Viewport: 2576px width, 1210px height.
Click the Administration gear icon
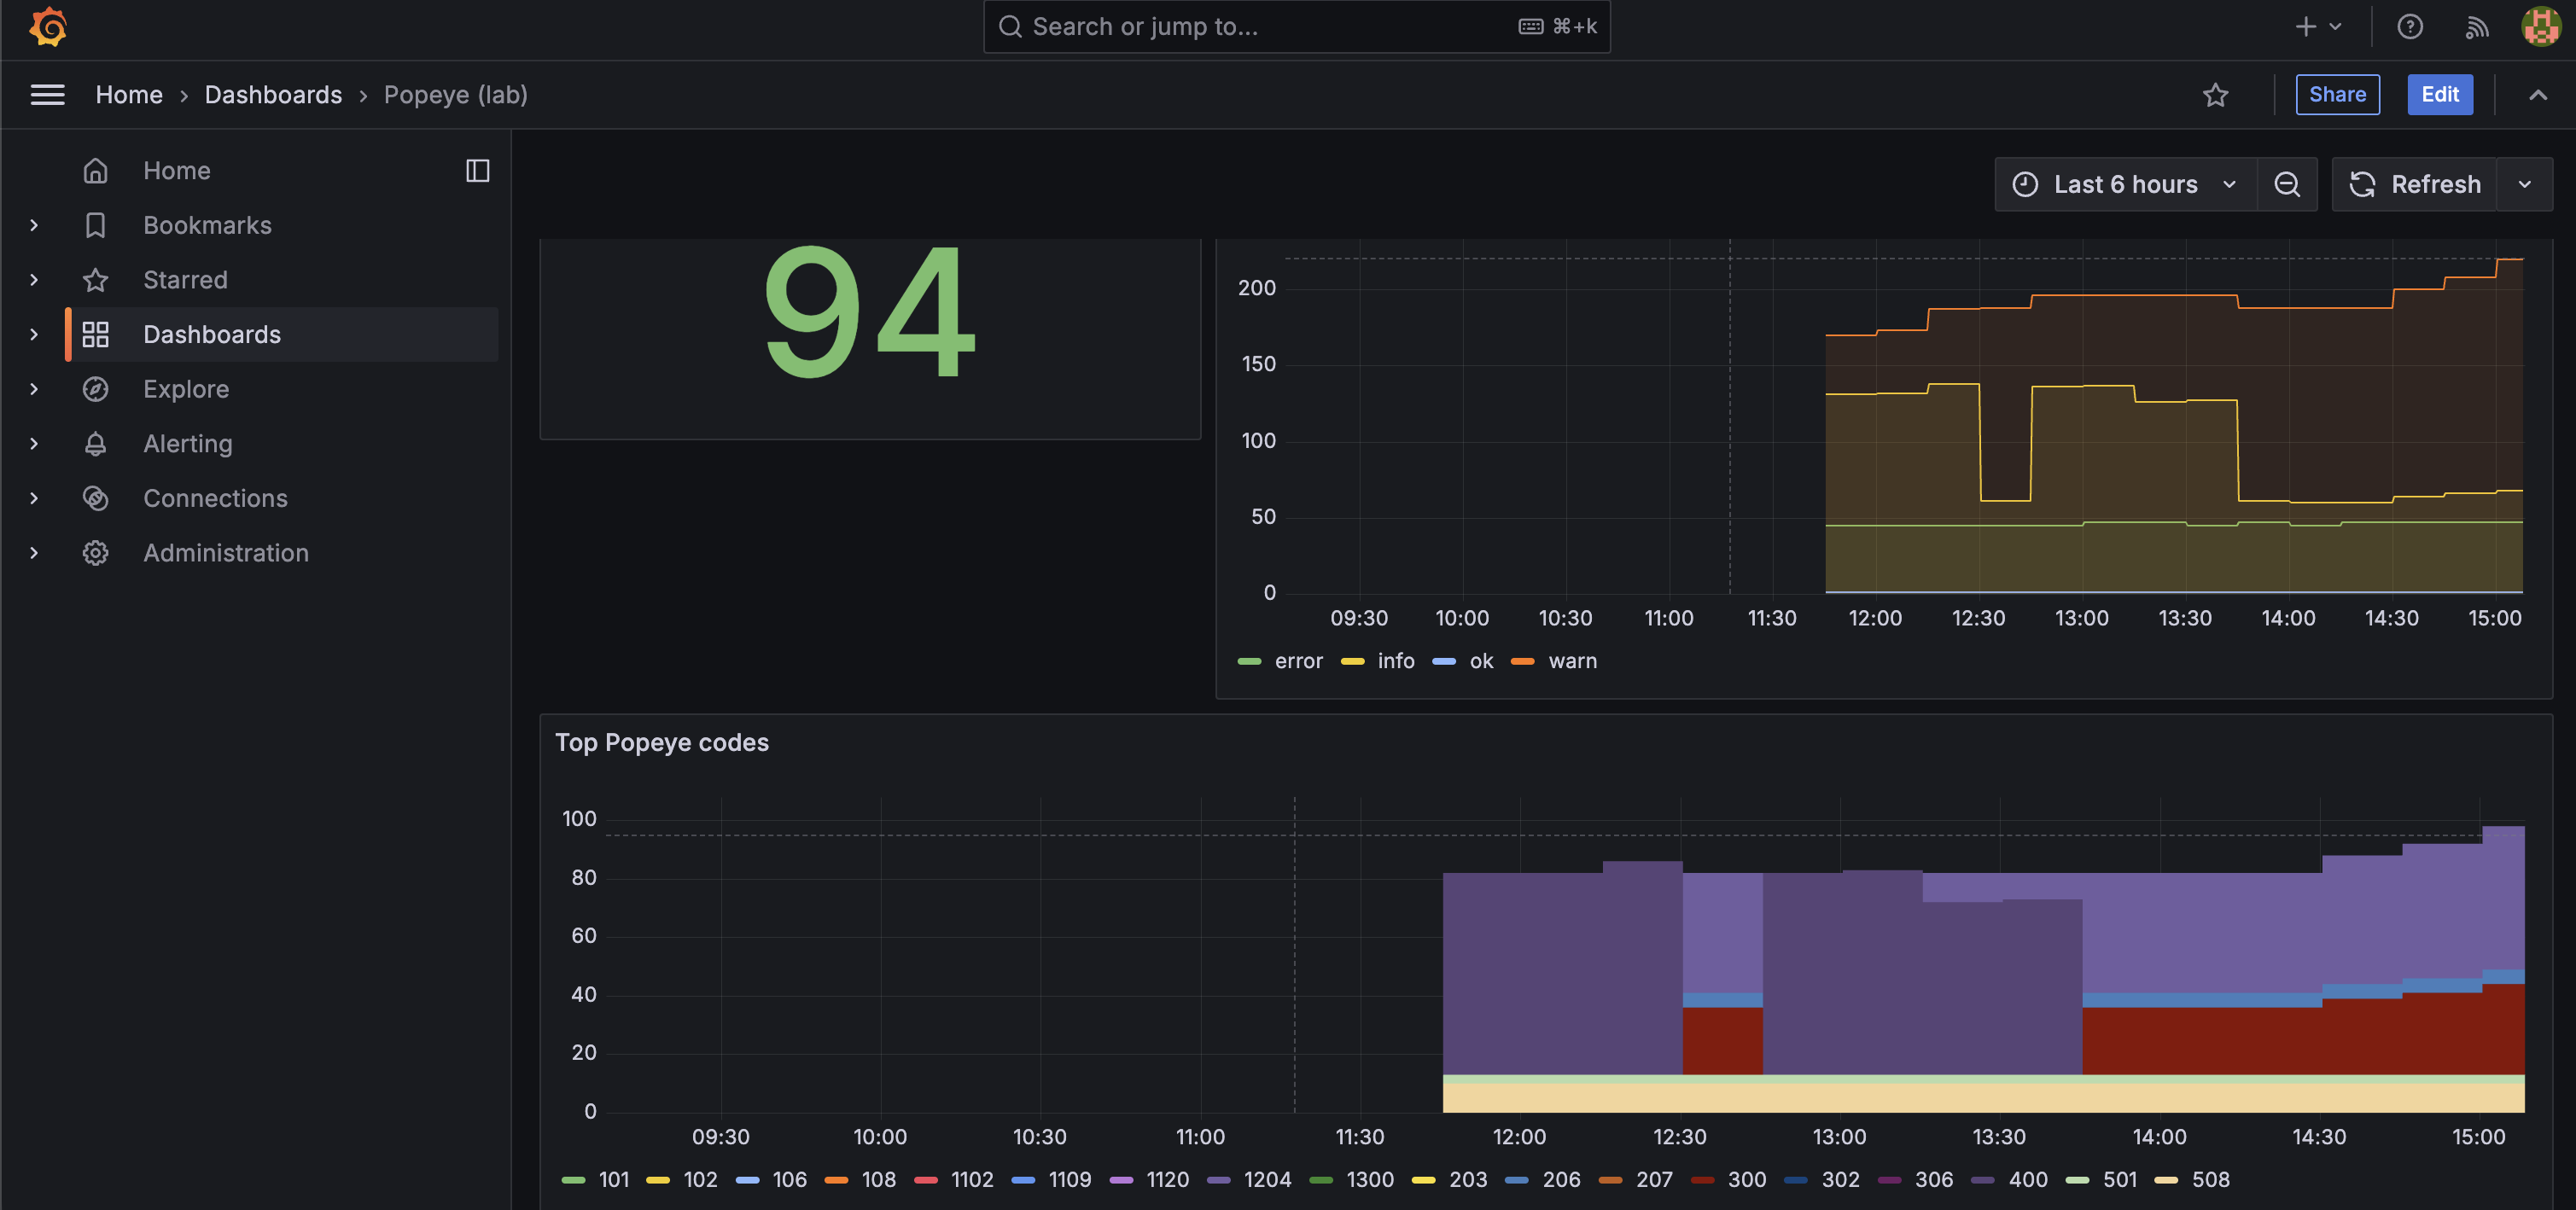pos(95,553)
